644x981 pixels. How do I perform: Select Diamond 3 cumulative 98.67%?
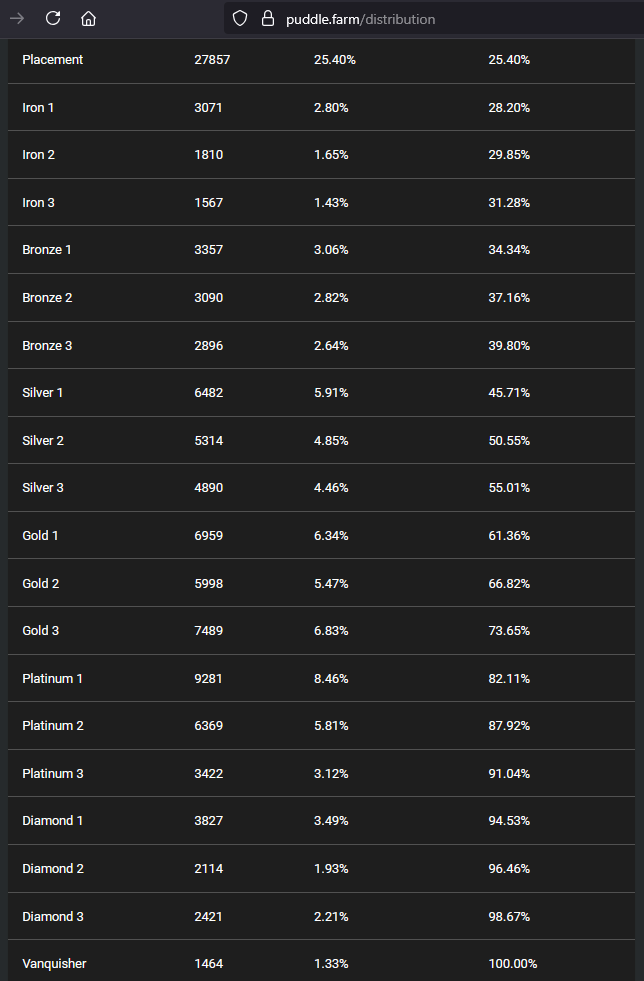[x=509, y=917]
